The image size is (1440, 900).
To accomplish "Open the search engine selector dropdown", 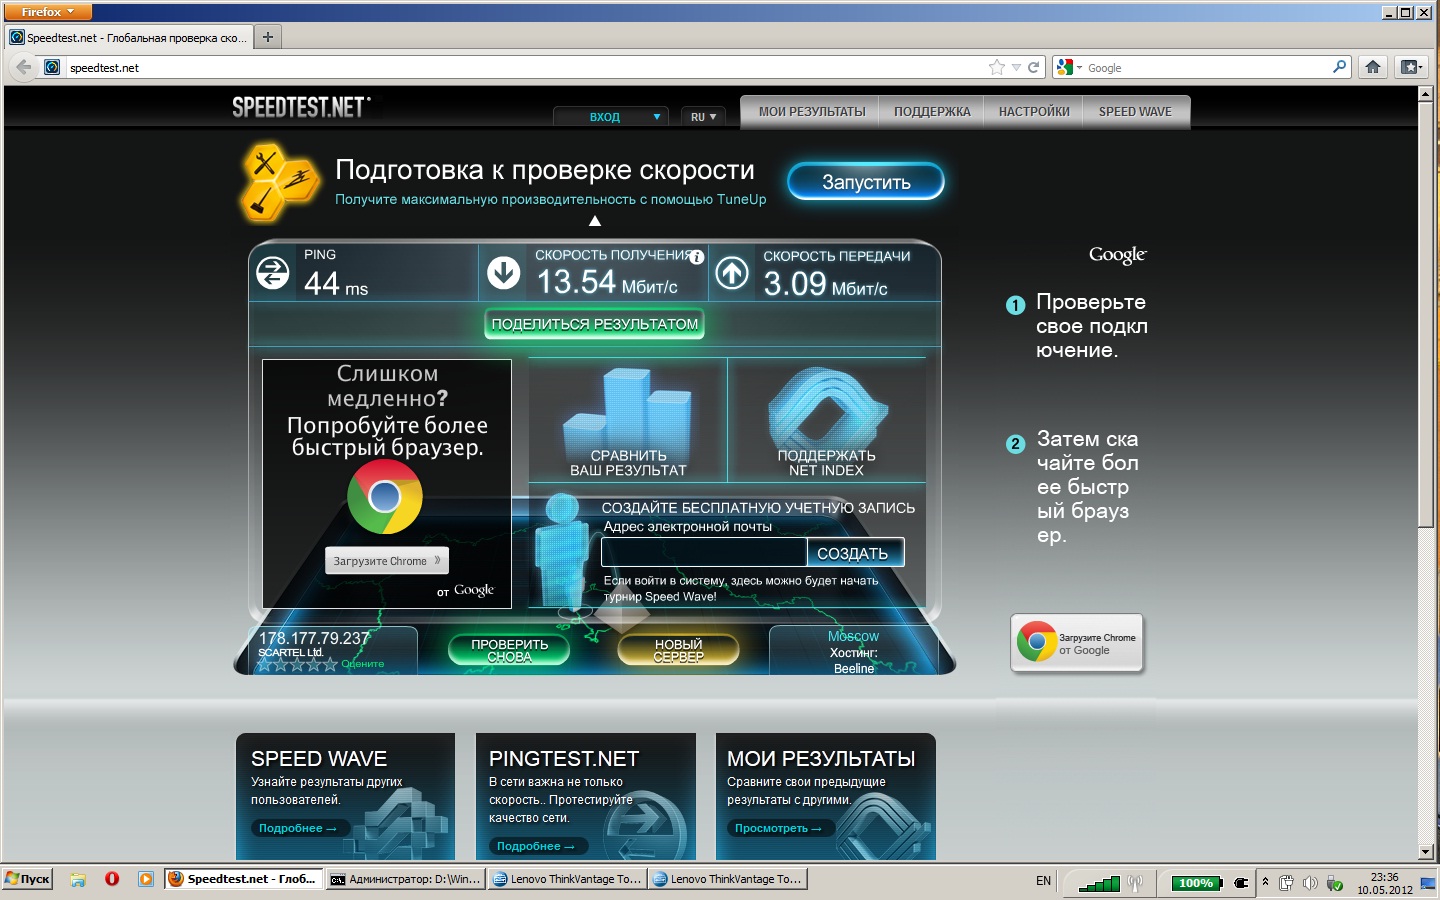I will (x=1069, y=67).
